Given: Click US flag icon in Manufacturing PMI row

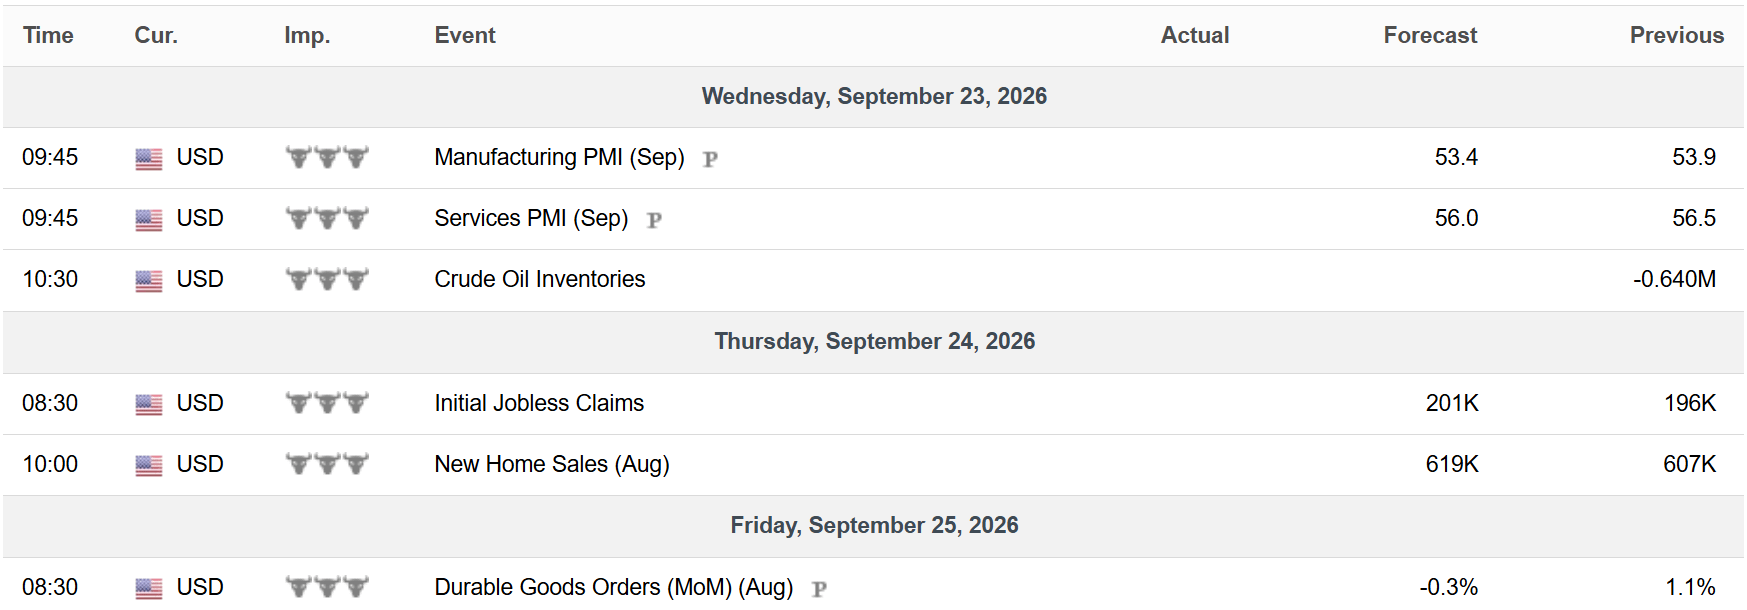Looking at the screenshot, I should [x=149, y=159].
